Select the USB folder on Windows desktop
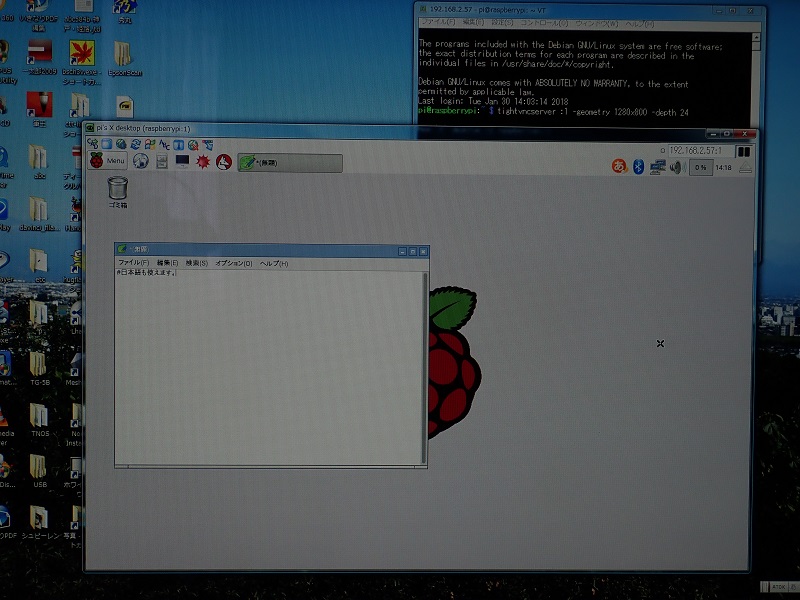This screenshot has height=600, width=800. pyautogui.click(x=39, y=470)
